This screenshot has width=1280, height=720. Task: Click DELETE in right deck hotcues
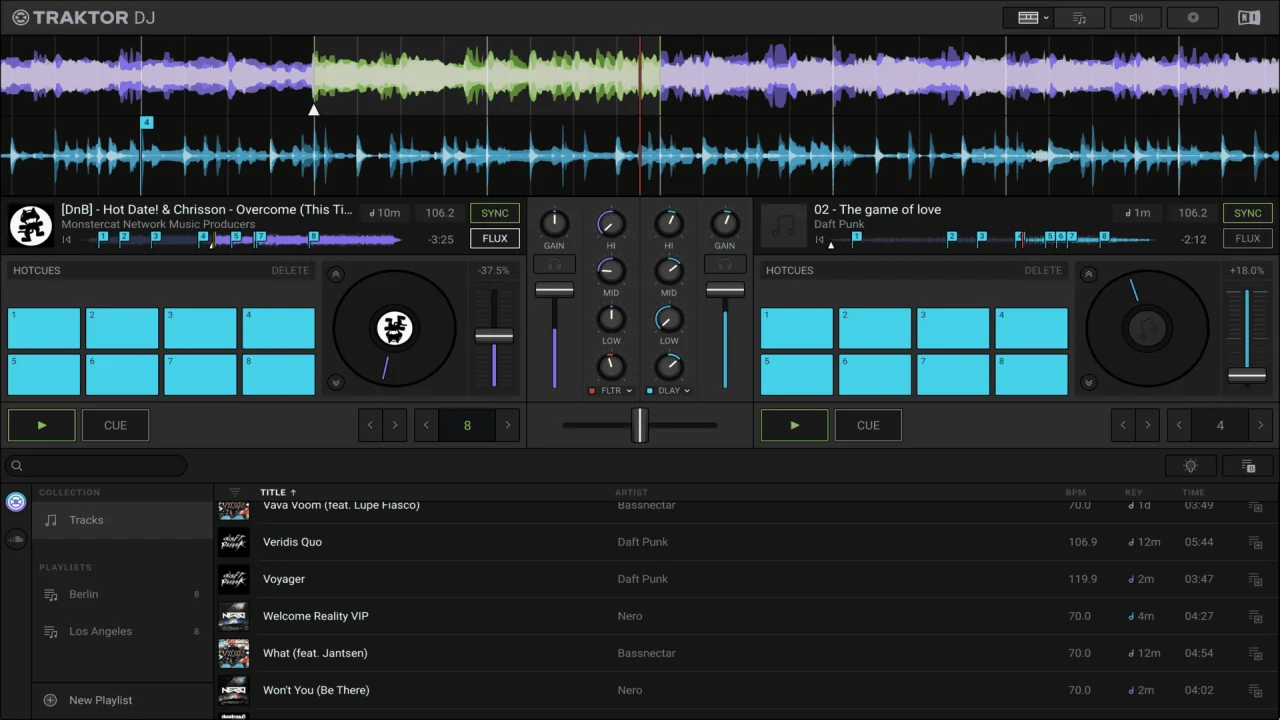[1043, 271]
